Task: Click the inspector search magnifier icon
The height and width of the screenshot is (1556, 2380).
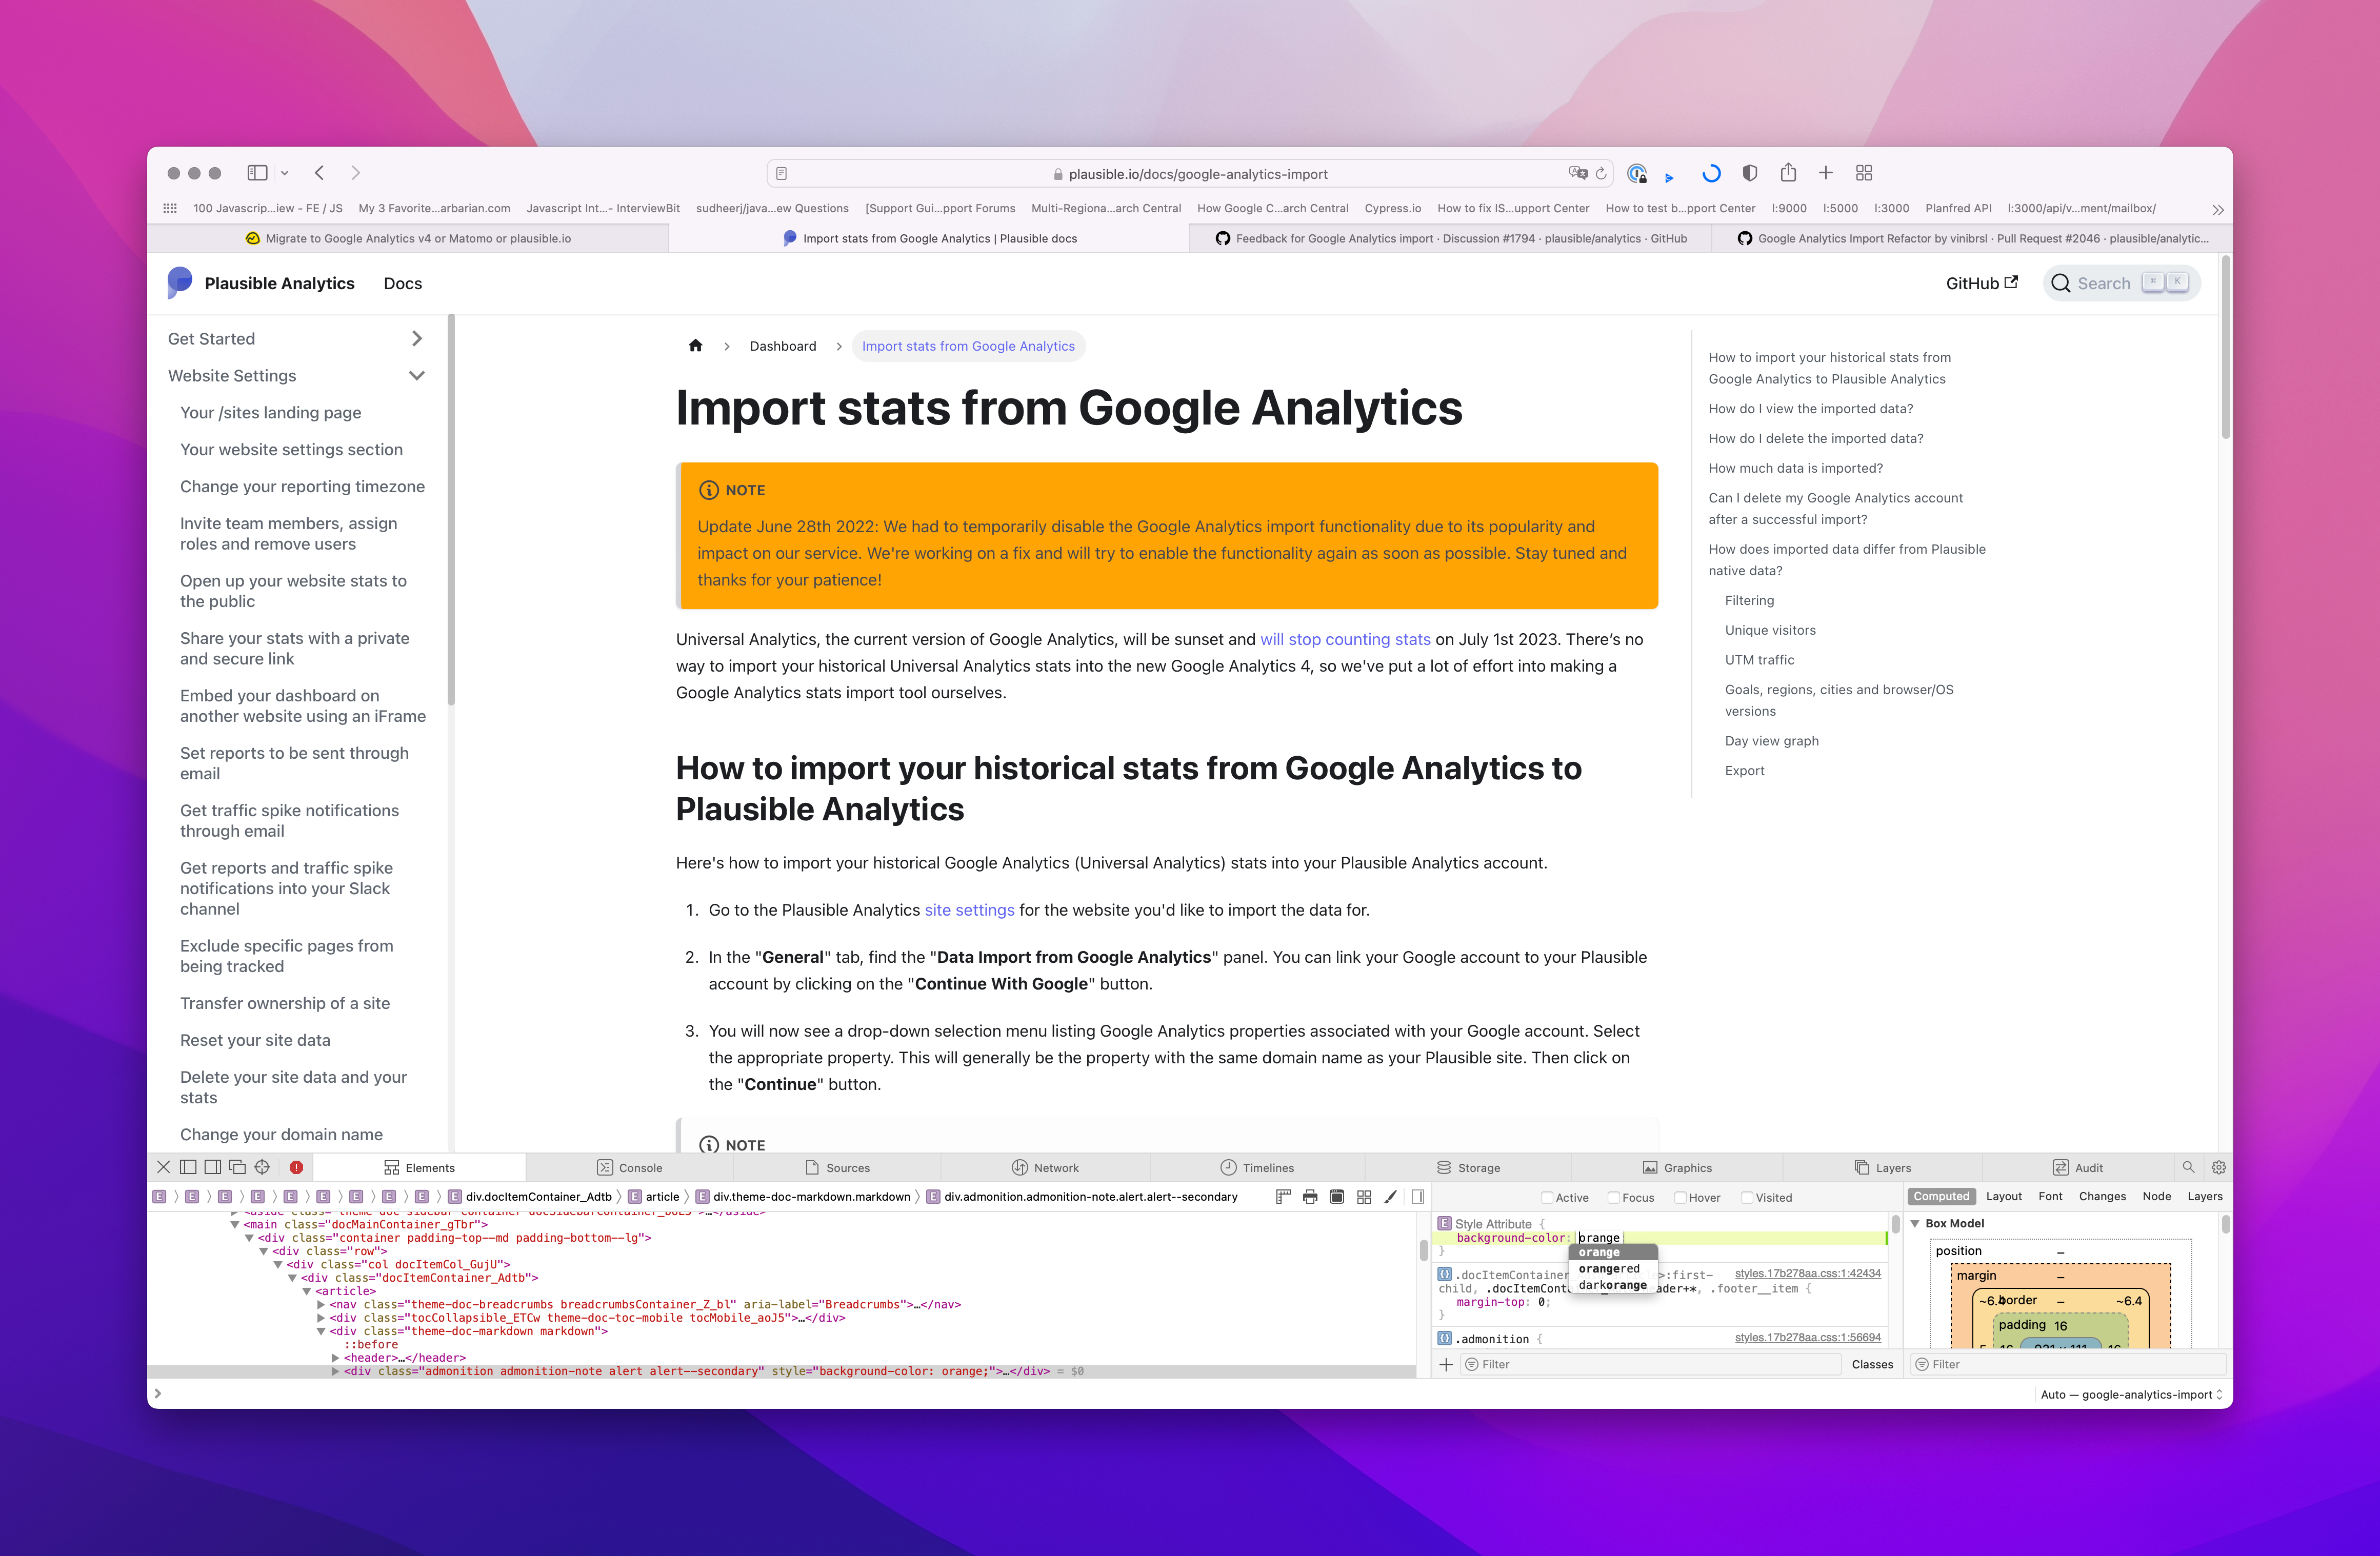Action: [x=2188, y=1167]
